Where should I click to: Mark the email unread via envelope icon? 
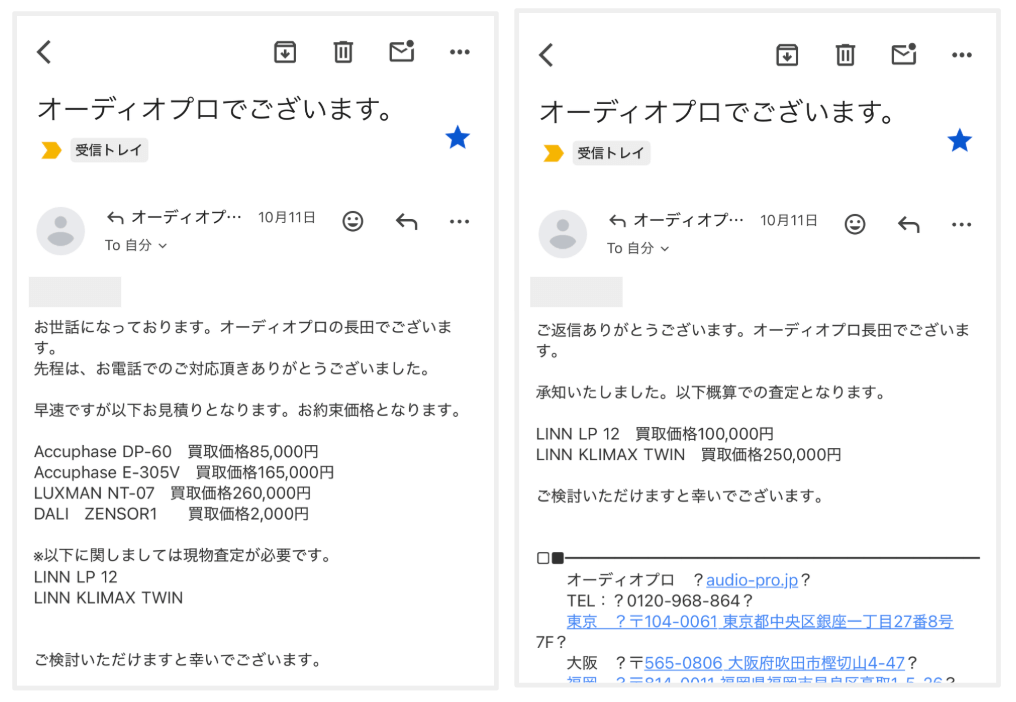tap(402, 52)
